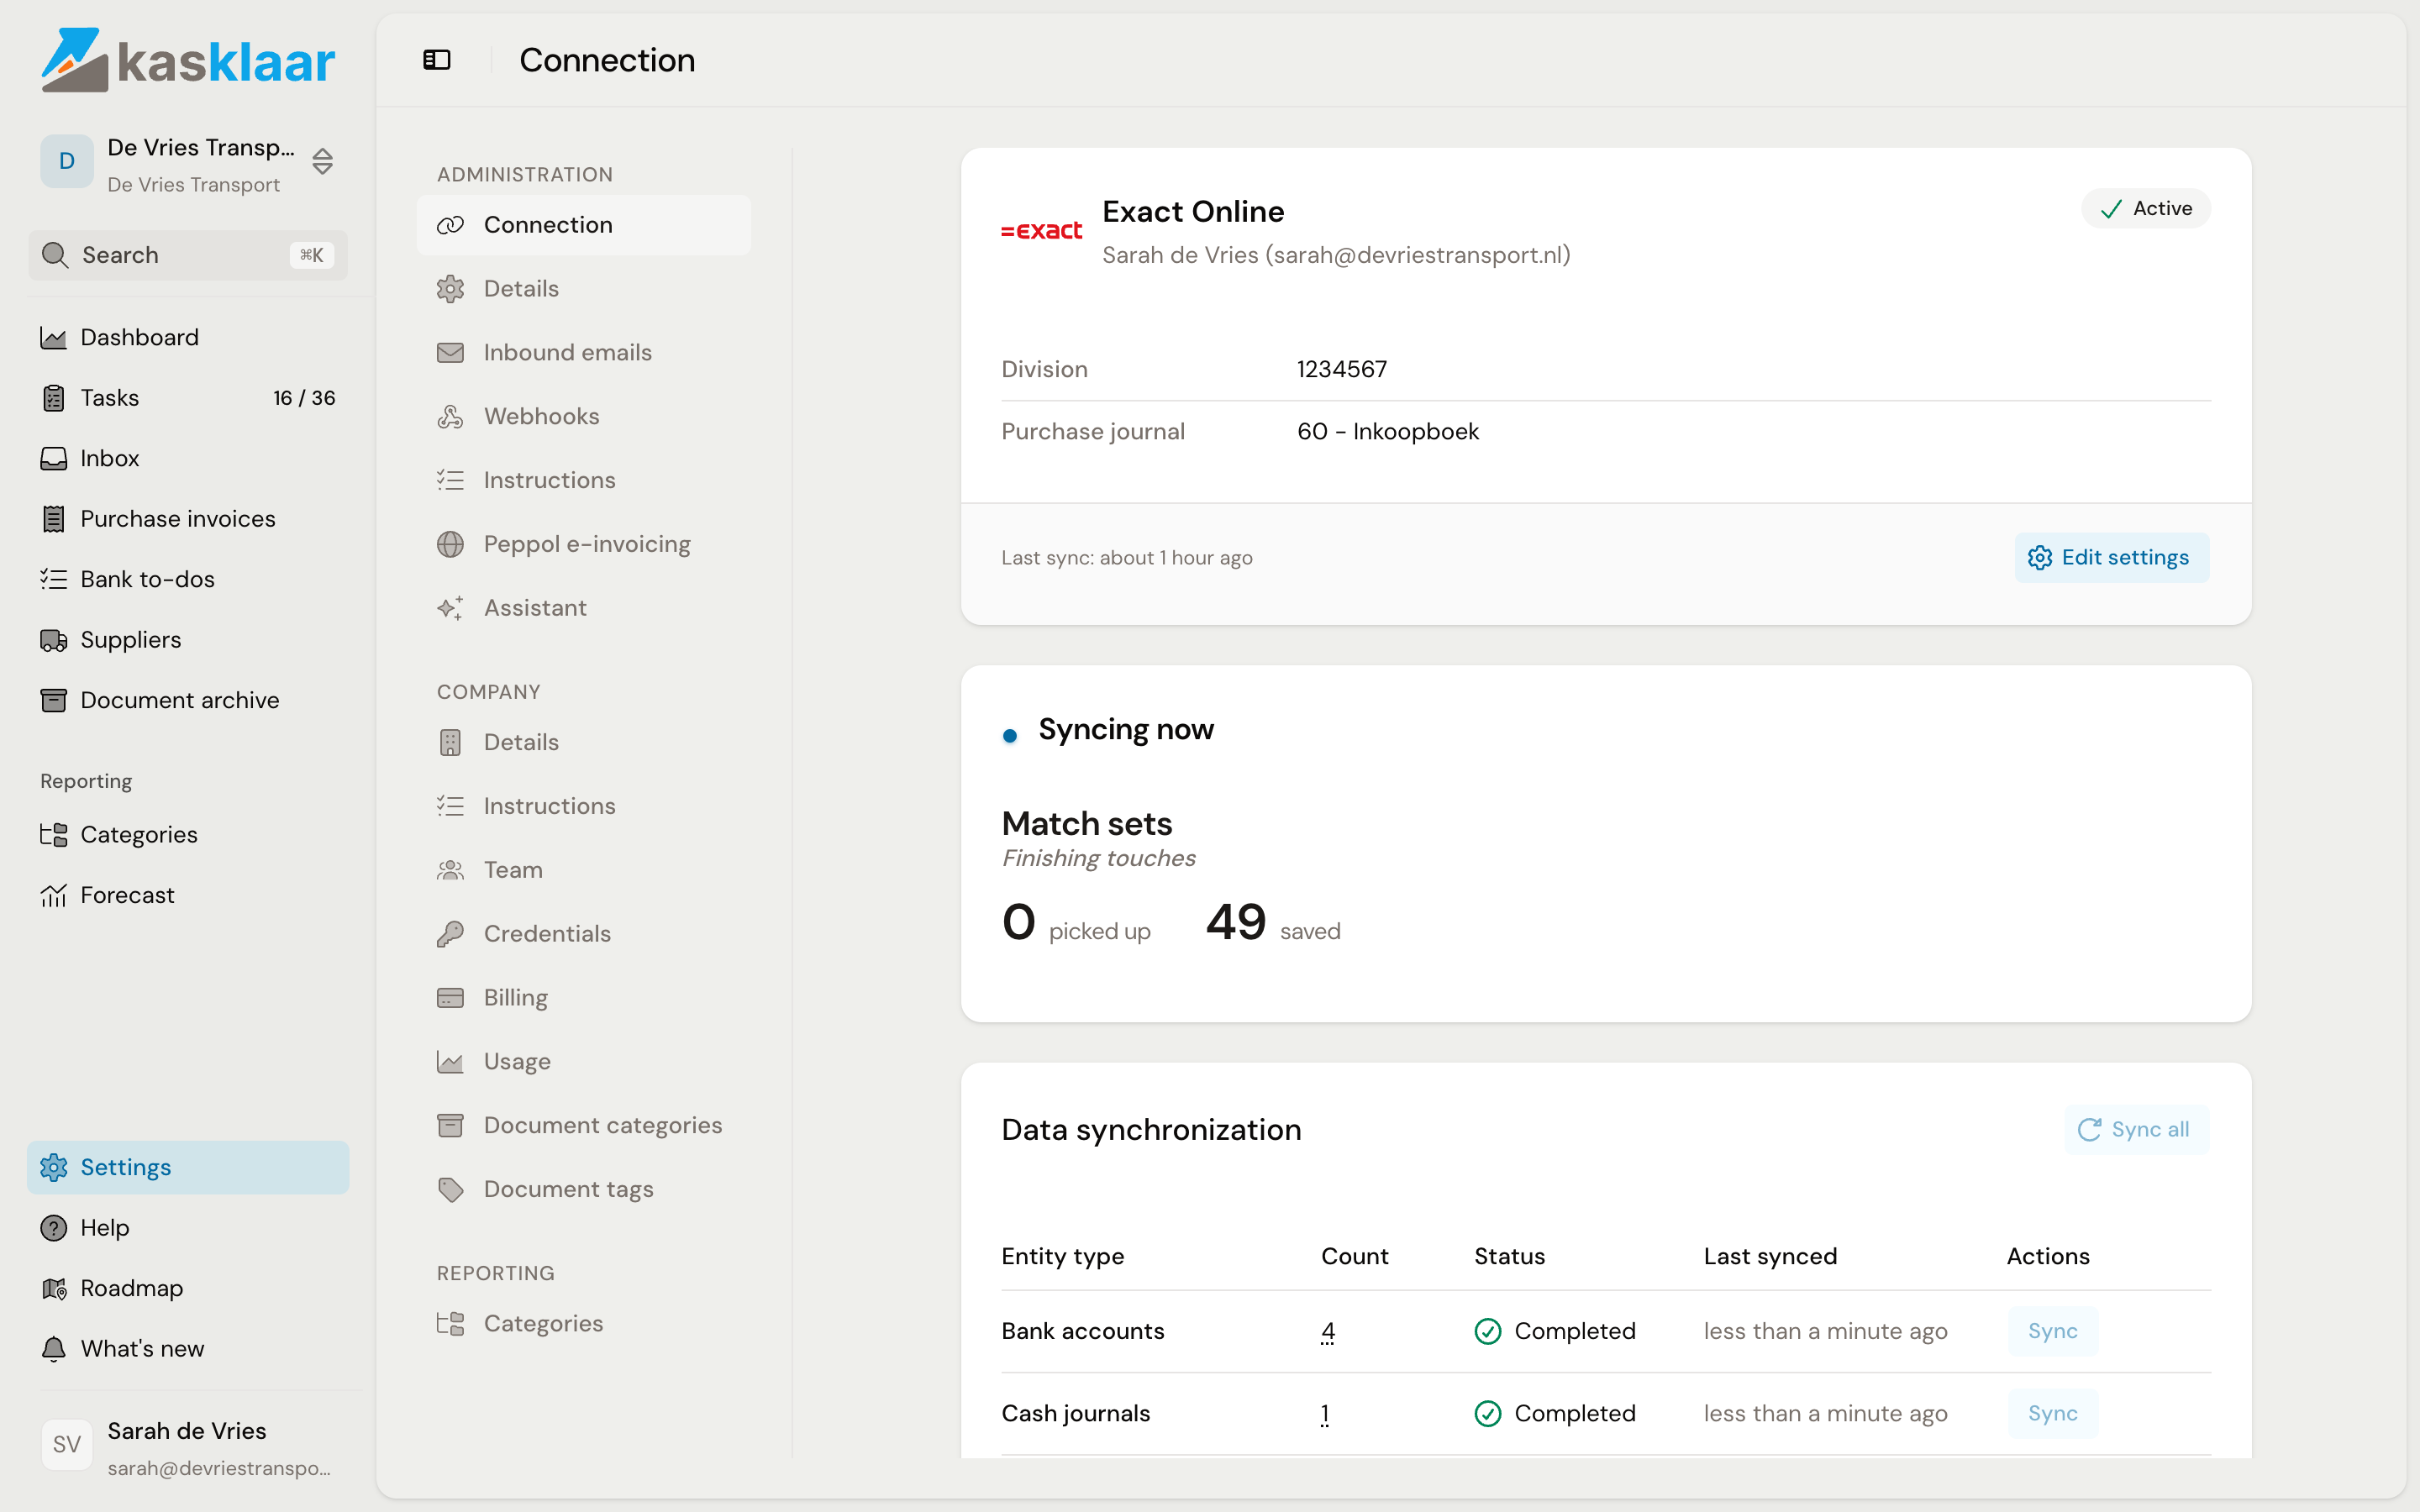Select the Bank to-dos list icon
Viewport: 2420px width, 1512px height.
pos(53,579)
